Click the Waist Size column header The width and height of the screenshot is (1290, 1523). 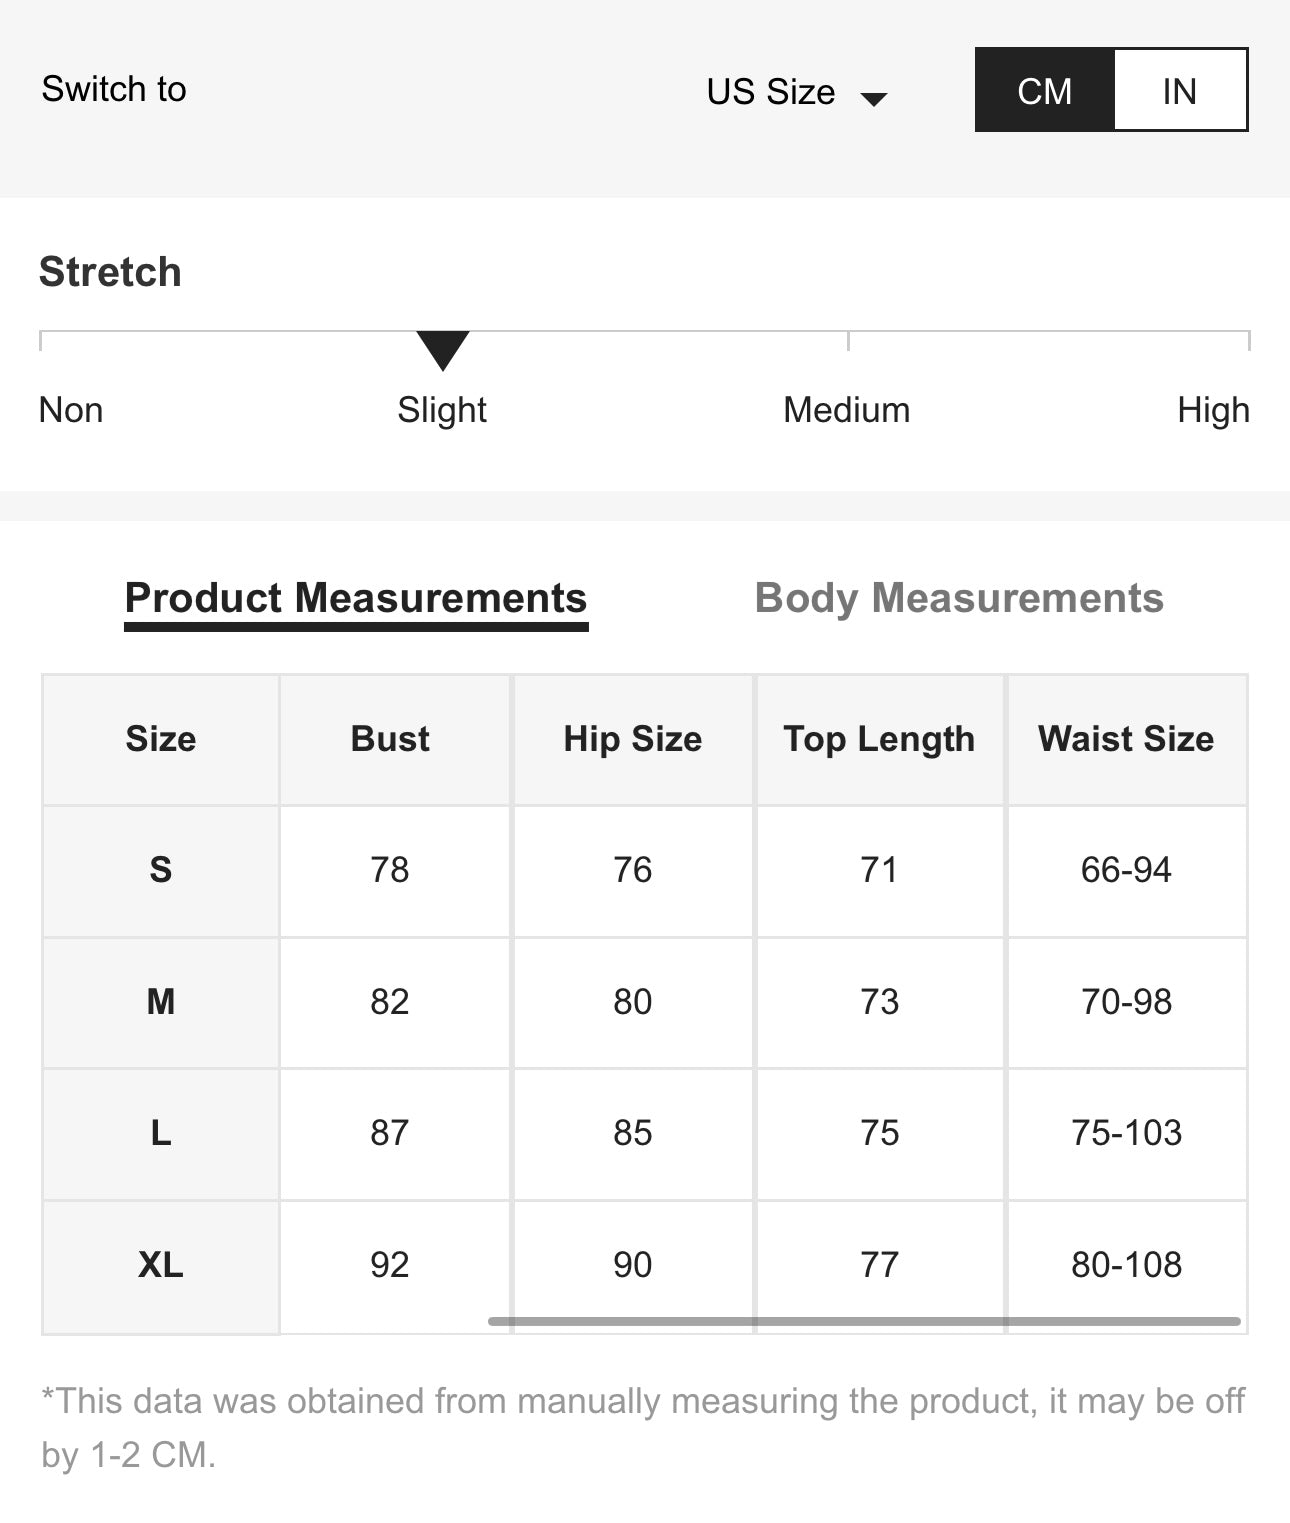[1126, 739]
